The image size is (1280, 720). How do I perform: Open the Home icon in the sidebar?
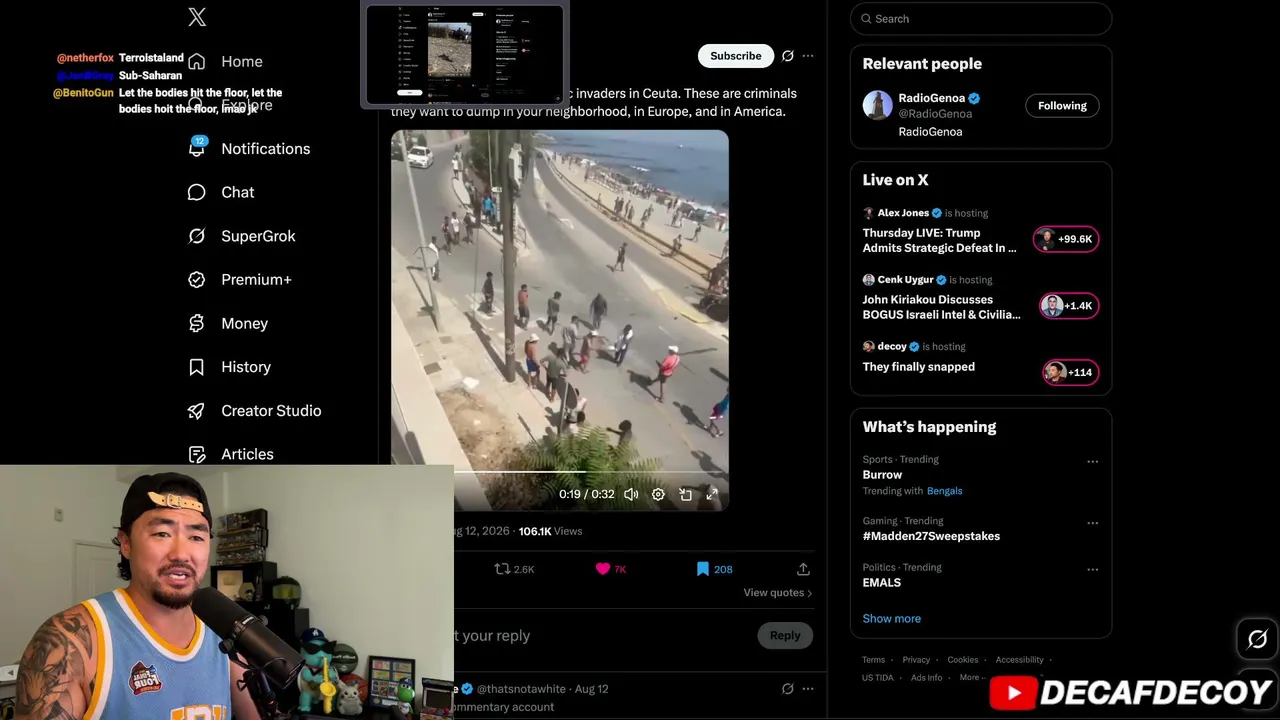(x=197, y=62)
